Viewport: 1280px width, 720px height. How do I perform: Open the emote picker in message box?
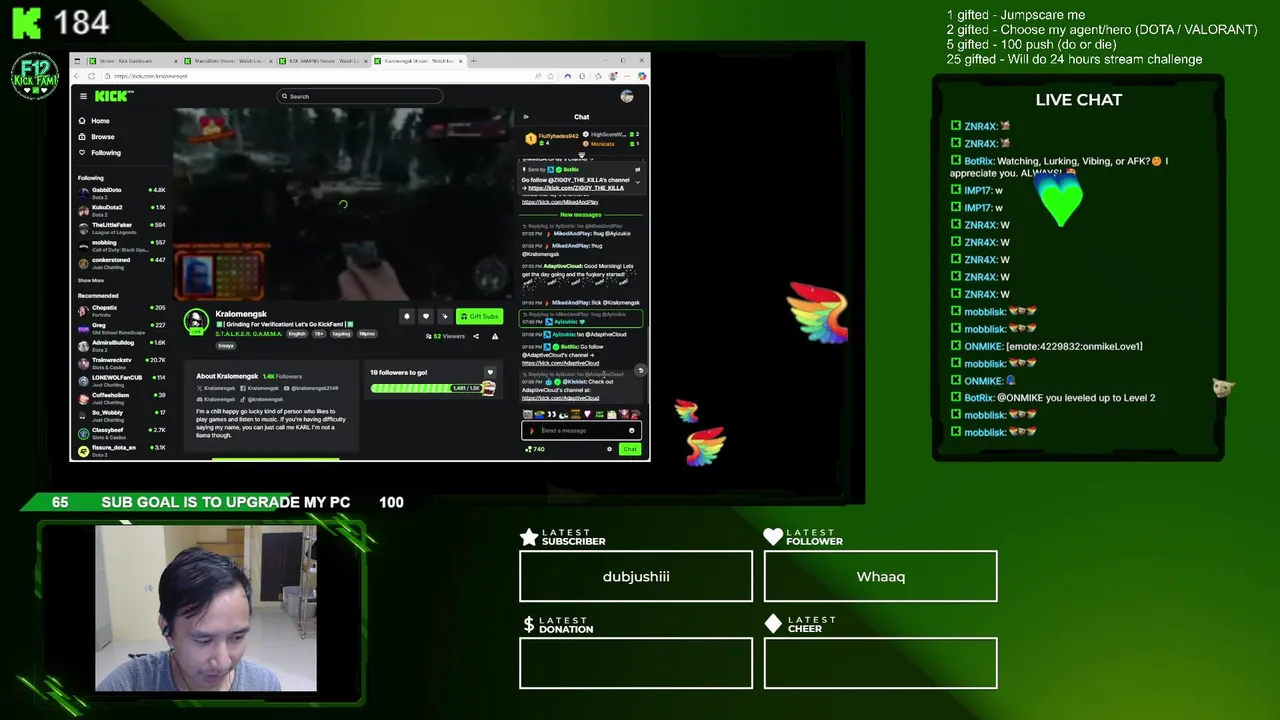[x=631, y=431]
